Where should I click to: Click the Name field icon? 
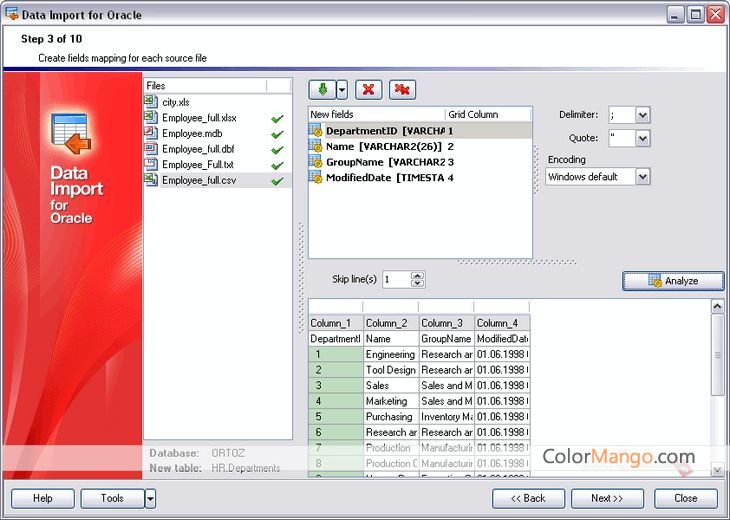(316, 146)
